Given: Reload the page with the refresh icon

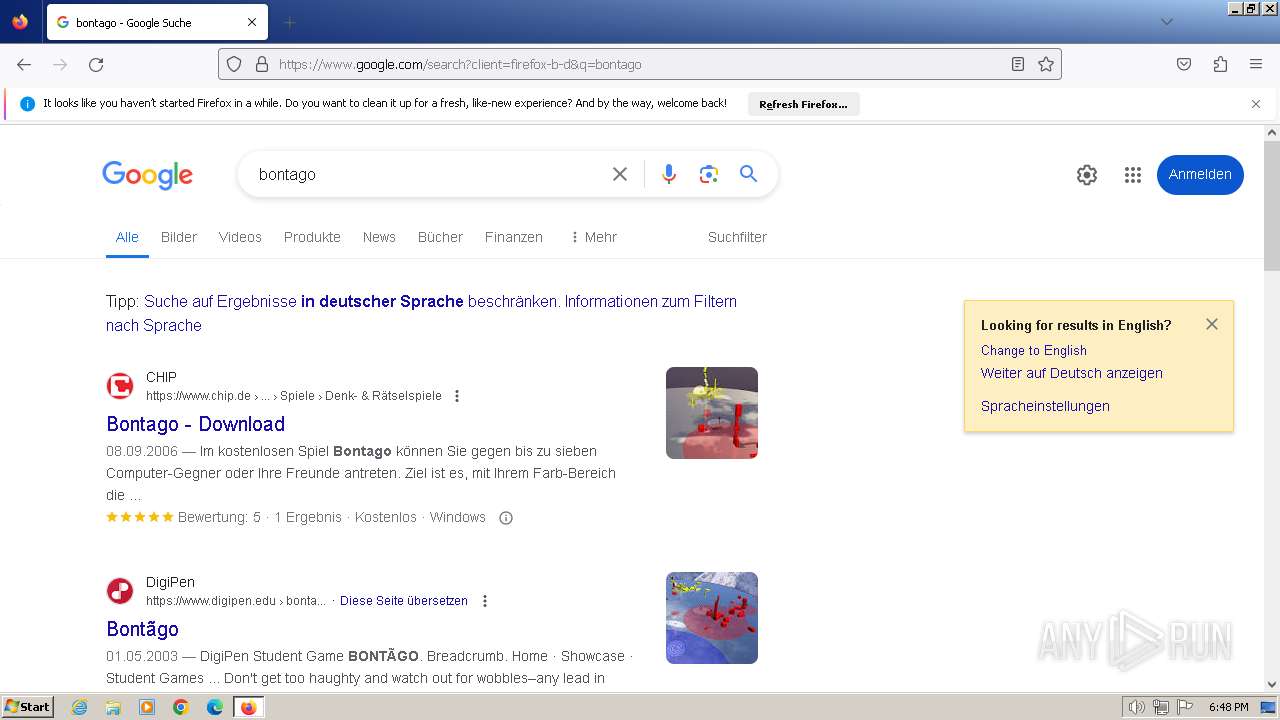Looking at the screenshot, I should click(96, 64).
